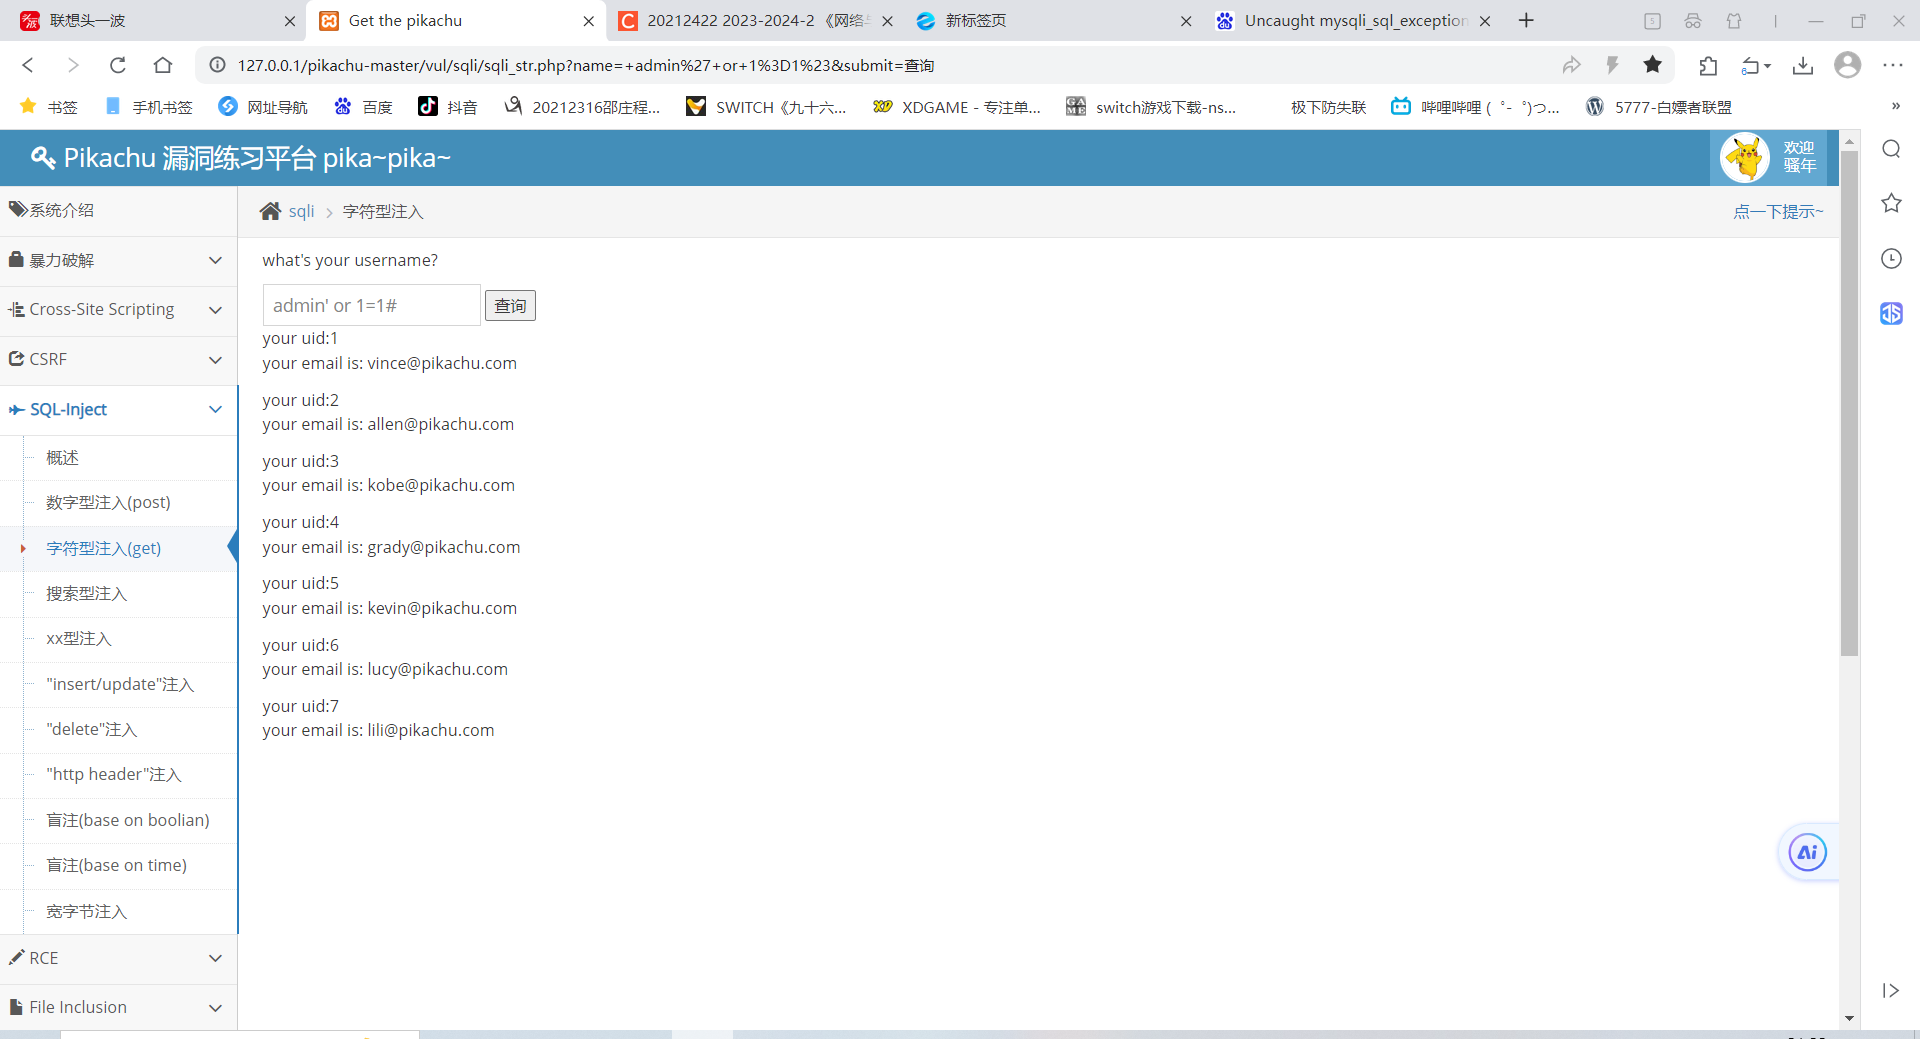This screenshot has width=1920, height=1039.
Task: Show more bookmarks overflow chevron
Action: [x=1895, y=106]
